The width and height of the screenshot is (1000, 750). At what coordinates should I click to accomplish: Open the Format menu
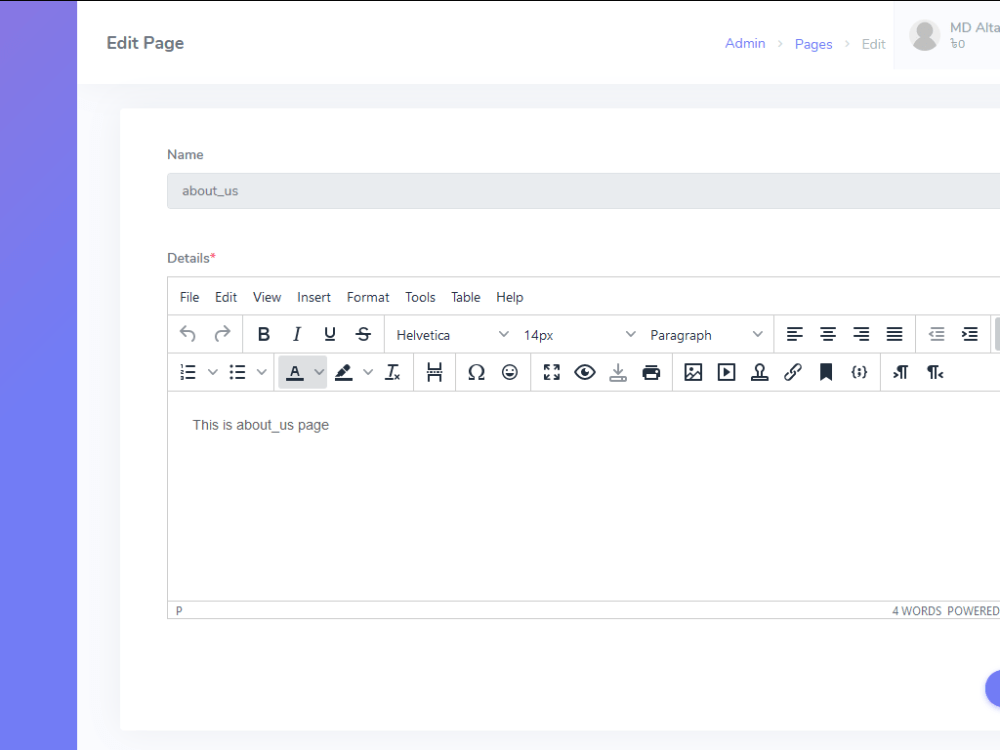[368, 297]
